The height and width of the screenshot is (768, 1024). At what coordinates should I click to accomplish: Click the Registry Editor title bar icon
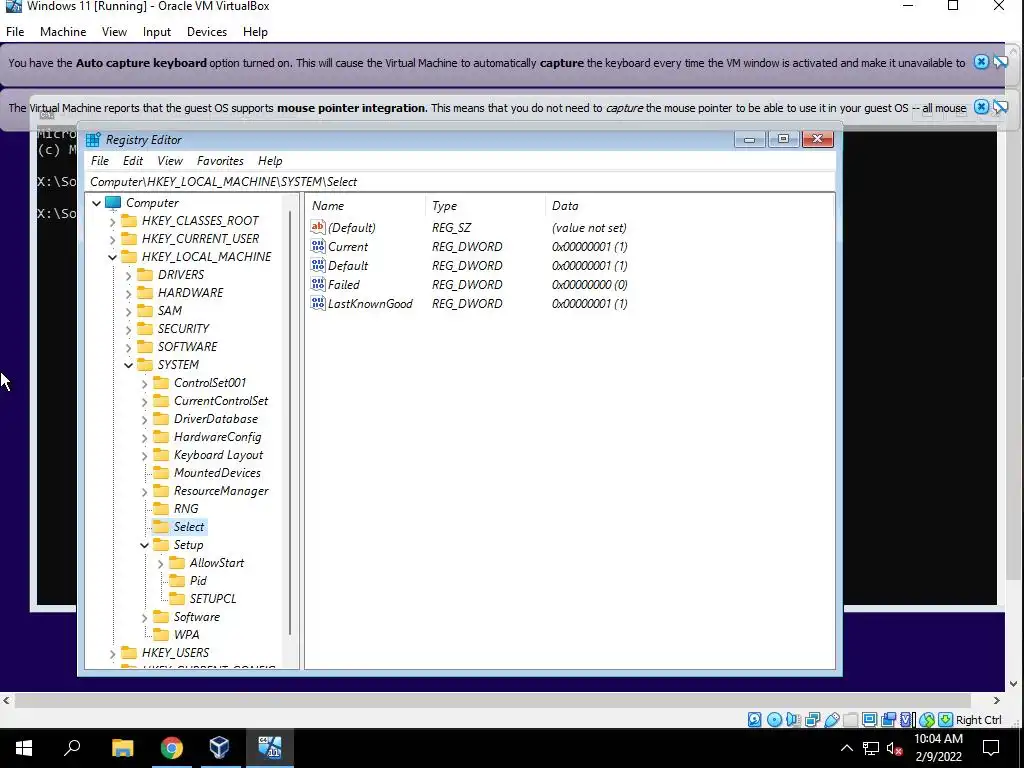coord(93,139)
